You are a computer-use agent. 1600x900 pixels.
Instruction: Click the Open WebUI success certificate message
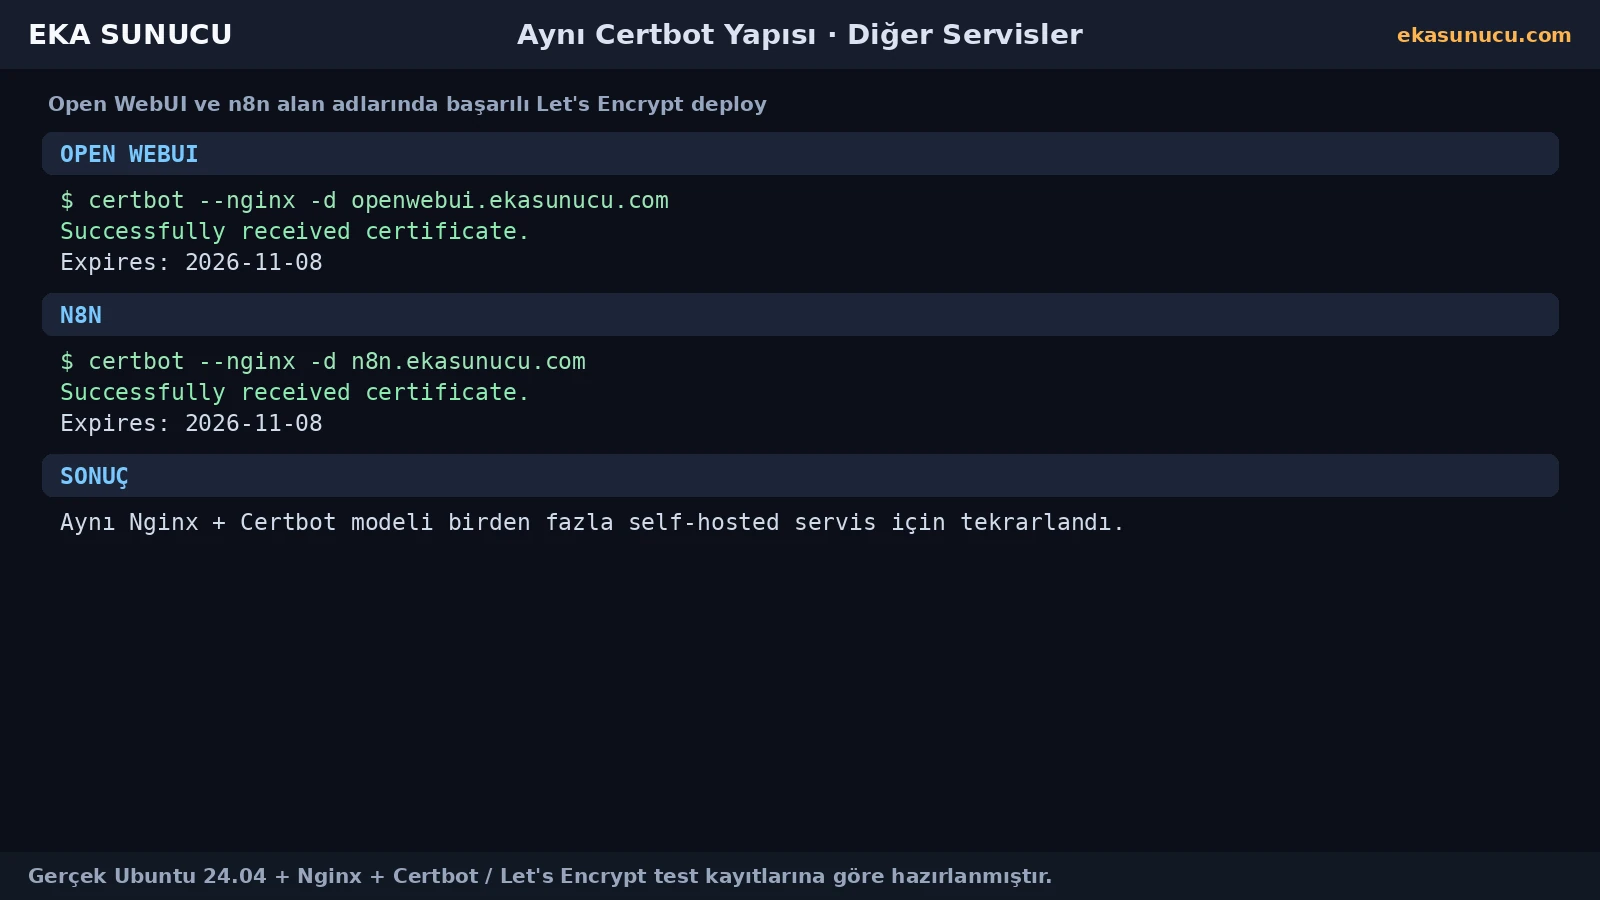[x=294, y=232]
